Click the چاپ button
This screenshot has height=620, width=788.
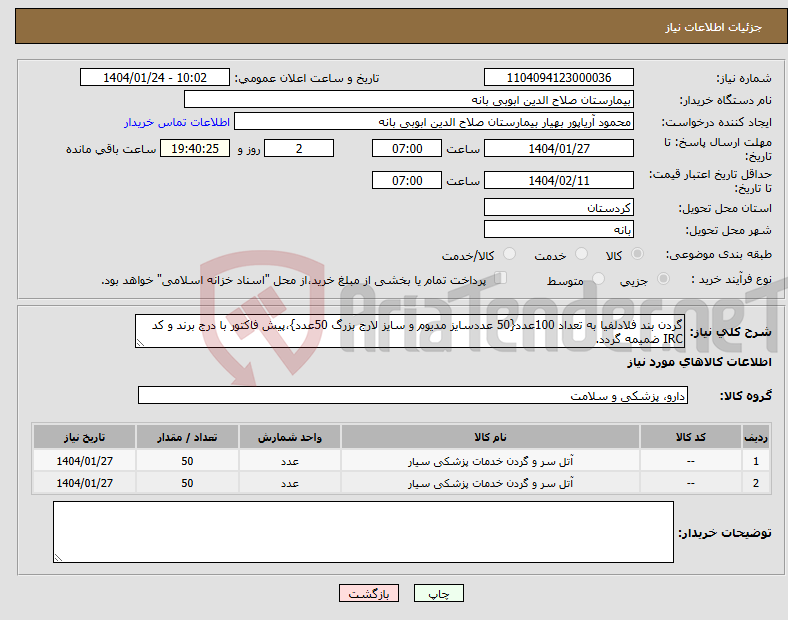(439, 593)
